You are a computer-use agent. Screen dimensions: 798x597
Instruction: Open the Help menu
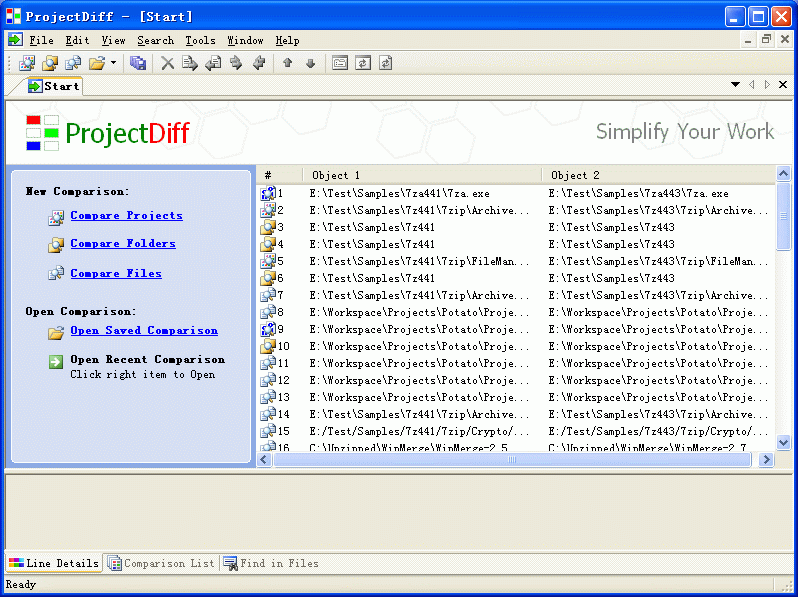(x=288, y=40)
